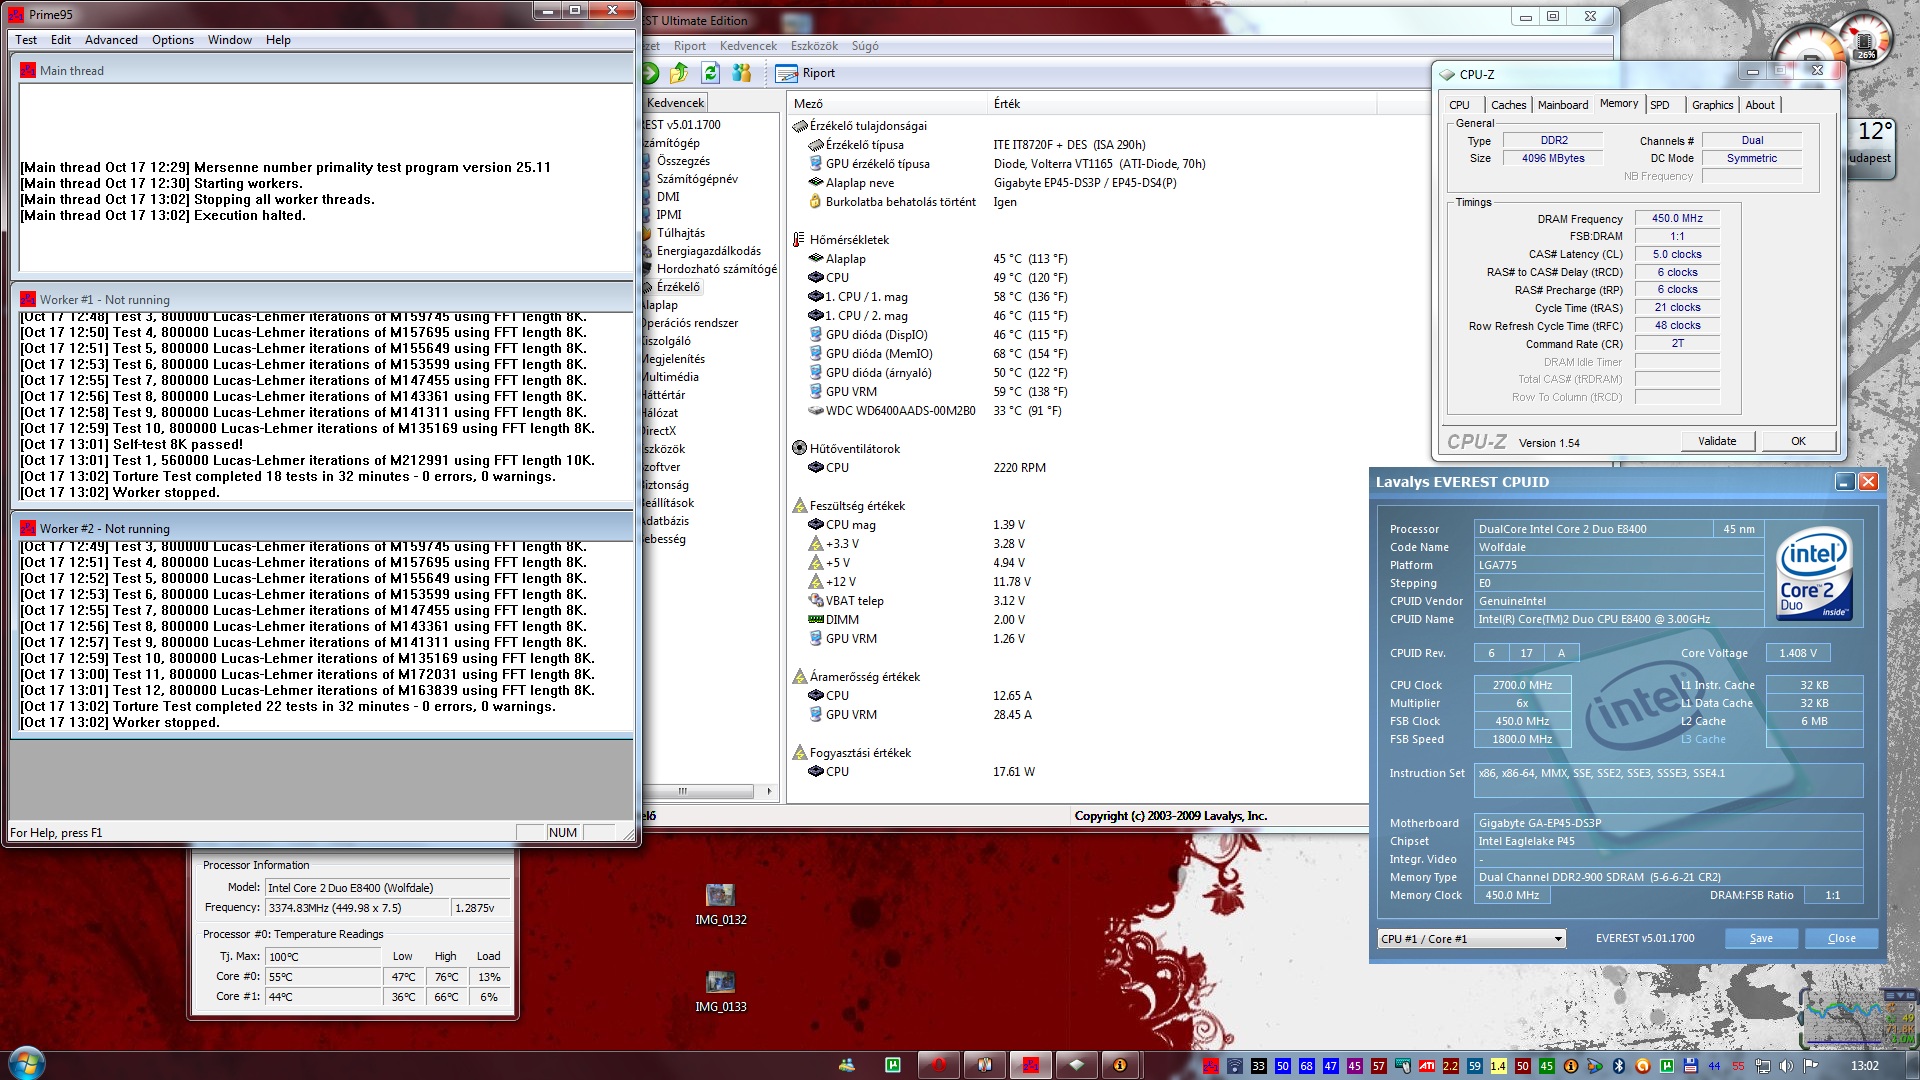The image size is (1920, 1080).
Task: Click the yellow '1.4' voltage tray icon
Action: (1498, 1066)
